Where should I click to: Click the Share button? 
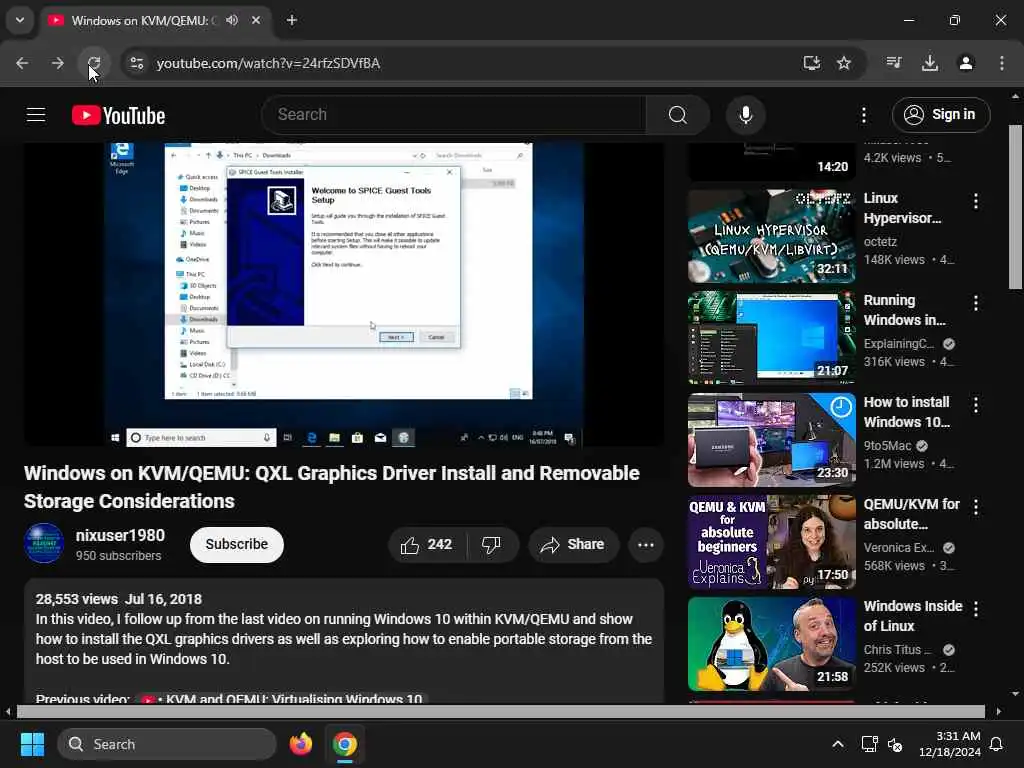click(x=573, y=545)
